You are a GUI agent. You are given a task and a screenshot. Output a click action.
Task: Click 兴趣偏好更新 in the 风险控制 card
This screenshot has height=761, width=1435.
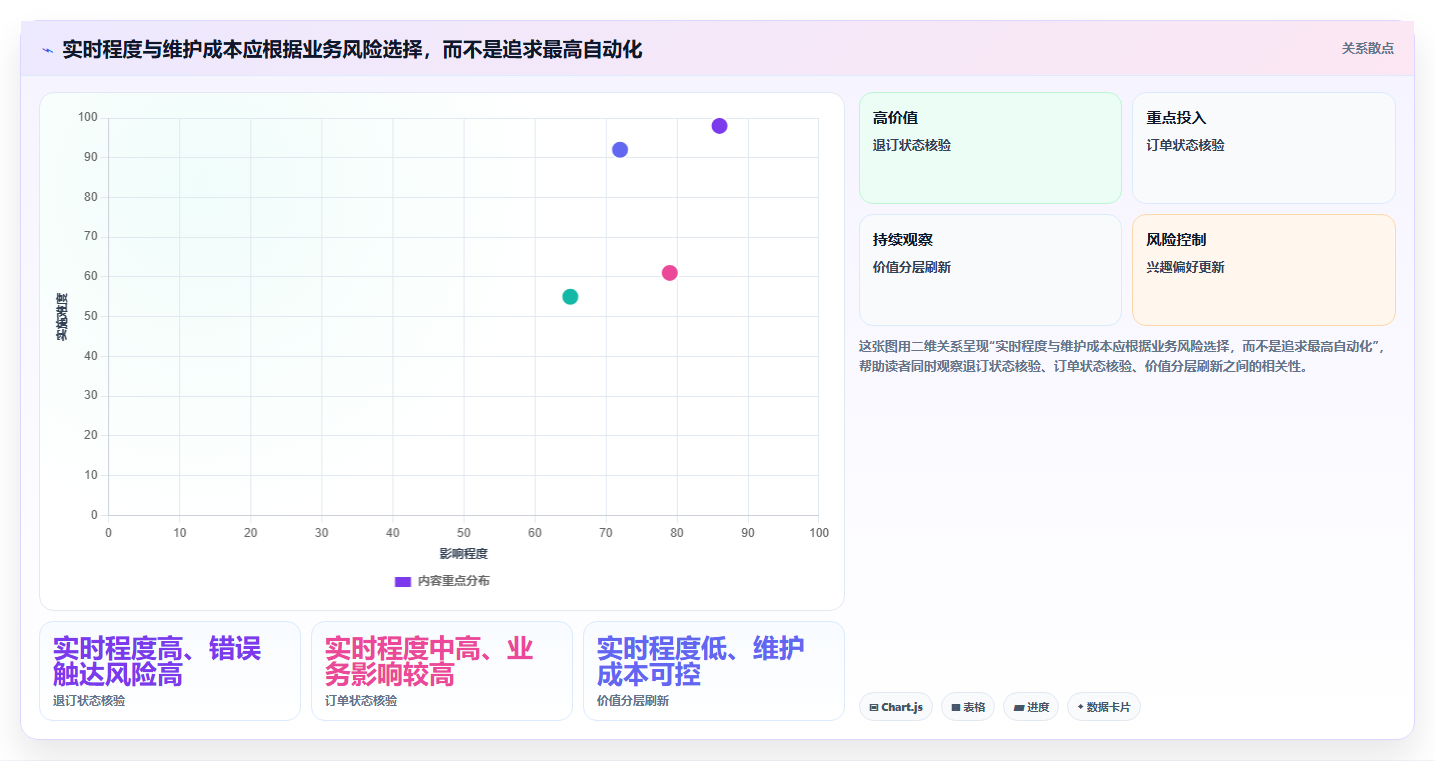click(x=1185, y=267)
